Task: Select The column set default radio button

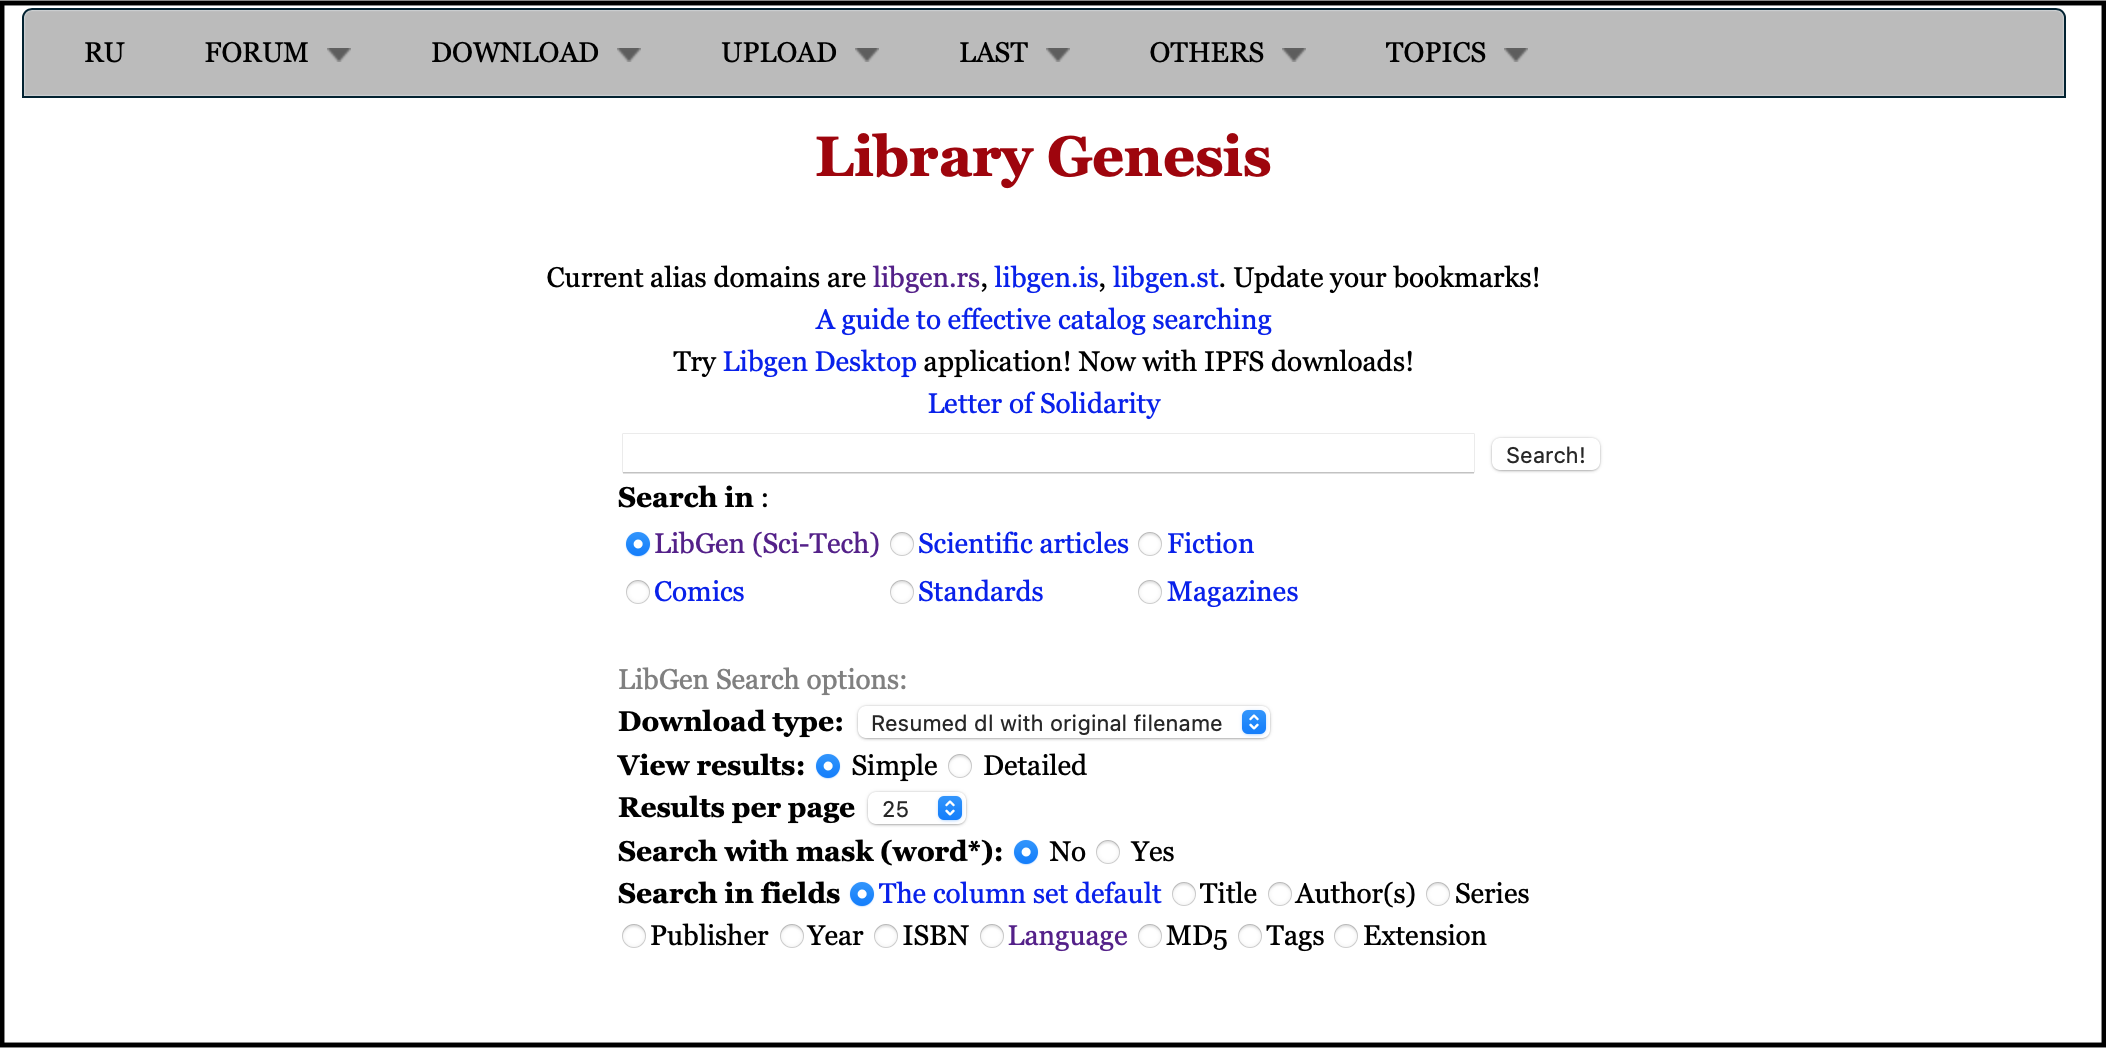Action: click(862, 894)
